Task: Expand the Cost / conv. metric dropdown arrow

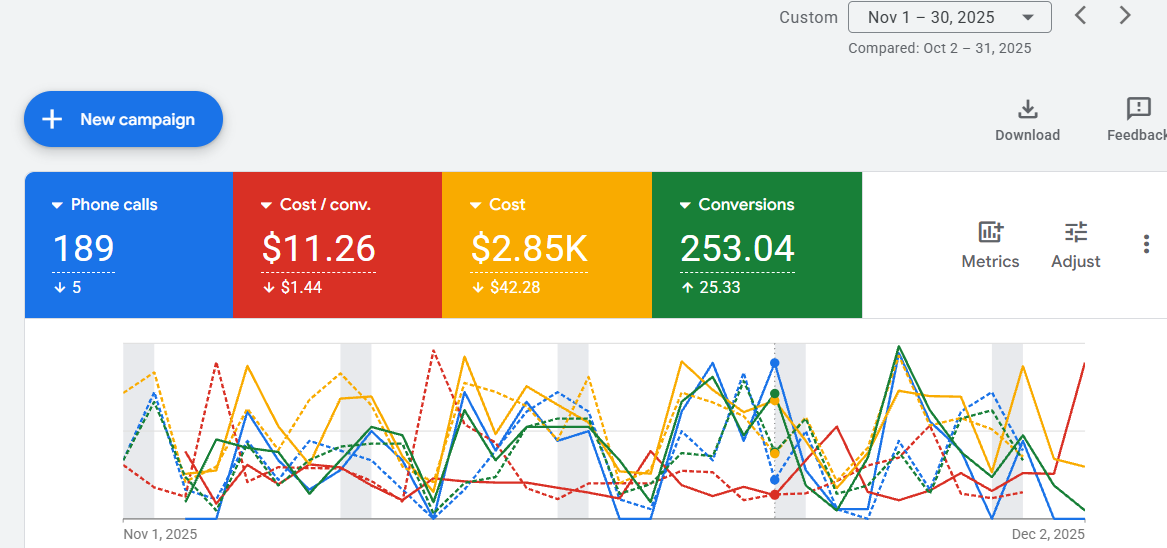Action: (266, 205)
